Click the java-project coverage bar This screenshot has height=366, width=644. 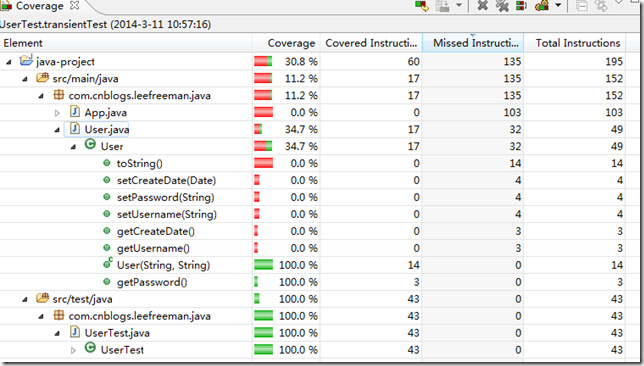[x=263, y=62]
